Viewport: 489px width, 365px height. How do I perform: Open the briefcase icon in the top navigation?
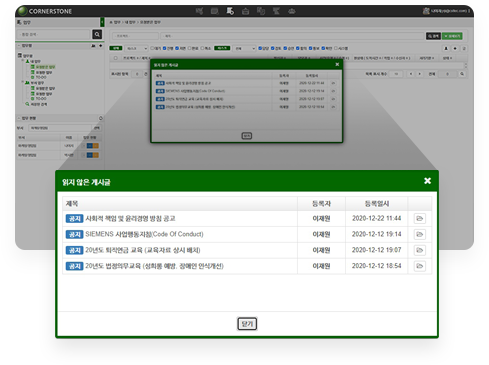245,11
